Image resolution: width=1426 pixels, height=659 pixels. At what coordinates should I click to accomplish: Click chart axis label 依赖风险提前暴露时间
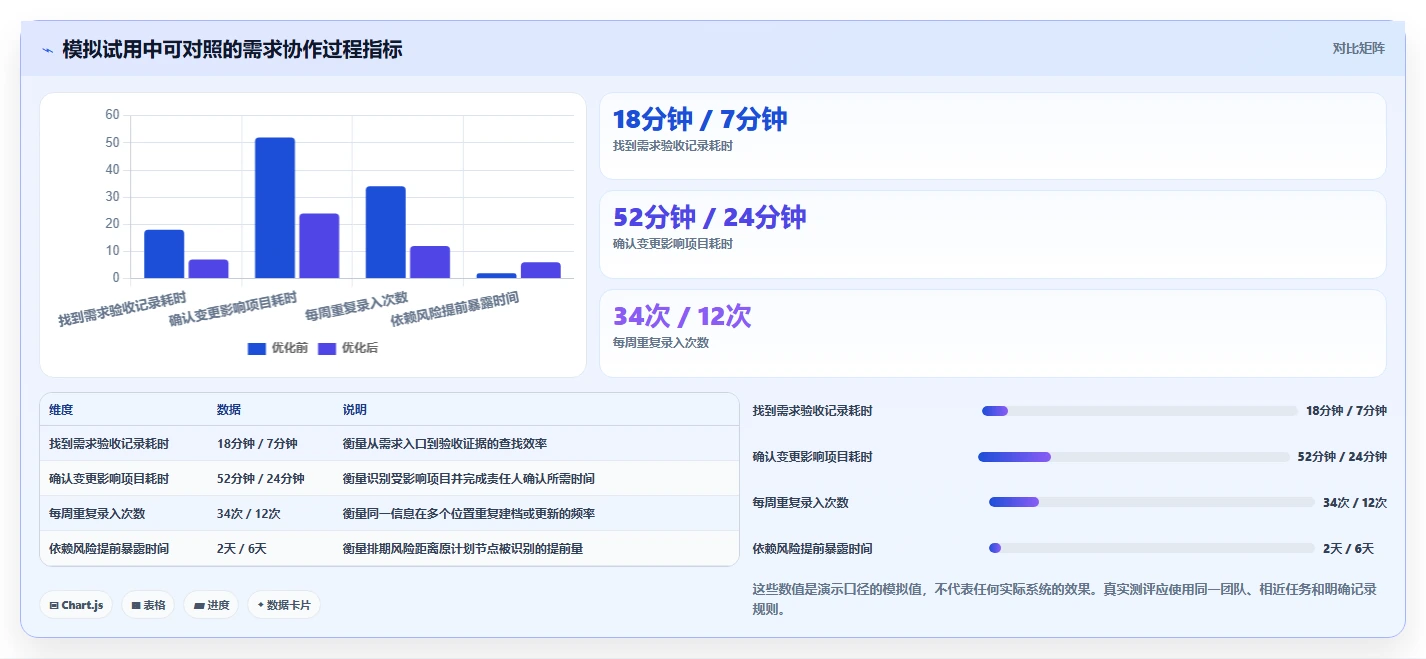click(x=455, y=310)
